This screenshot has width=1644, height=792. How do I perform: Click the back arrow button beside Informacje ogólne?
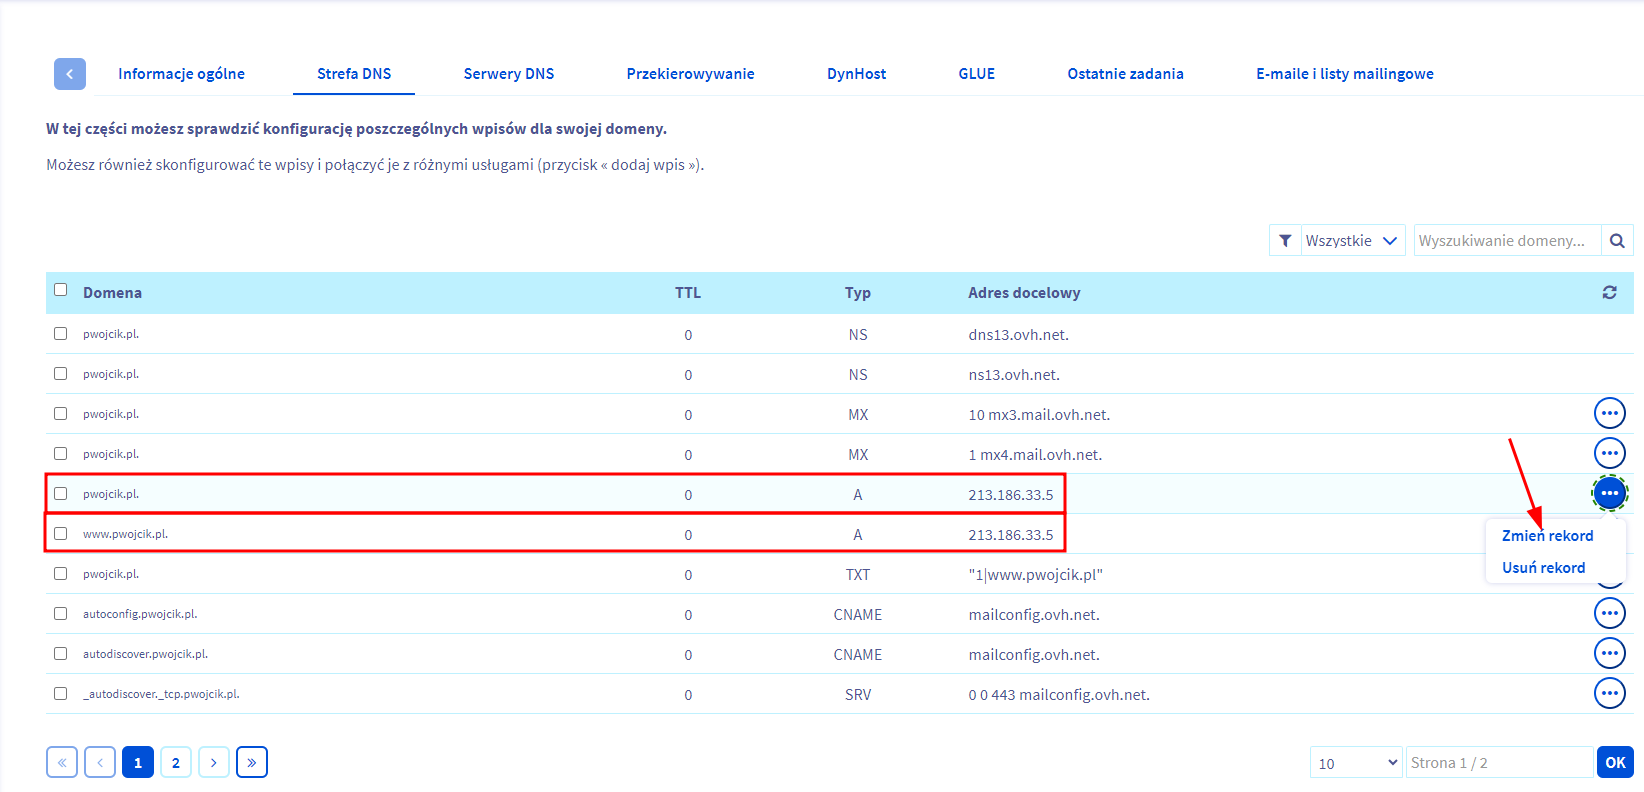[x=69, y=74]
